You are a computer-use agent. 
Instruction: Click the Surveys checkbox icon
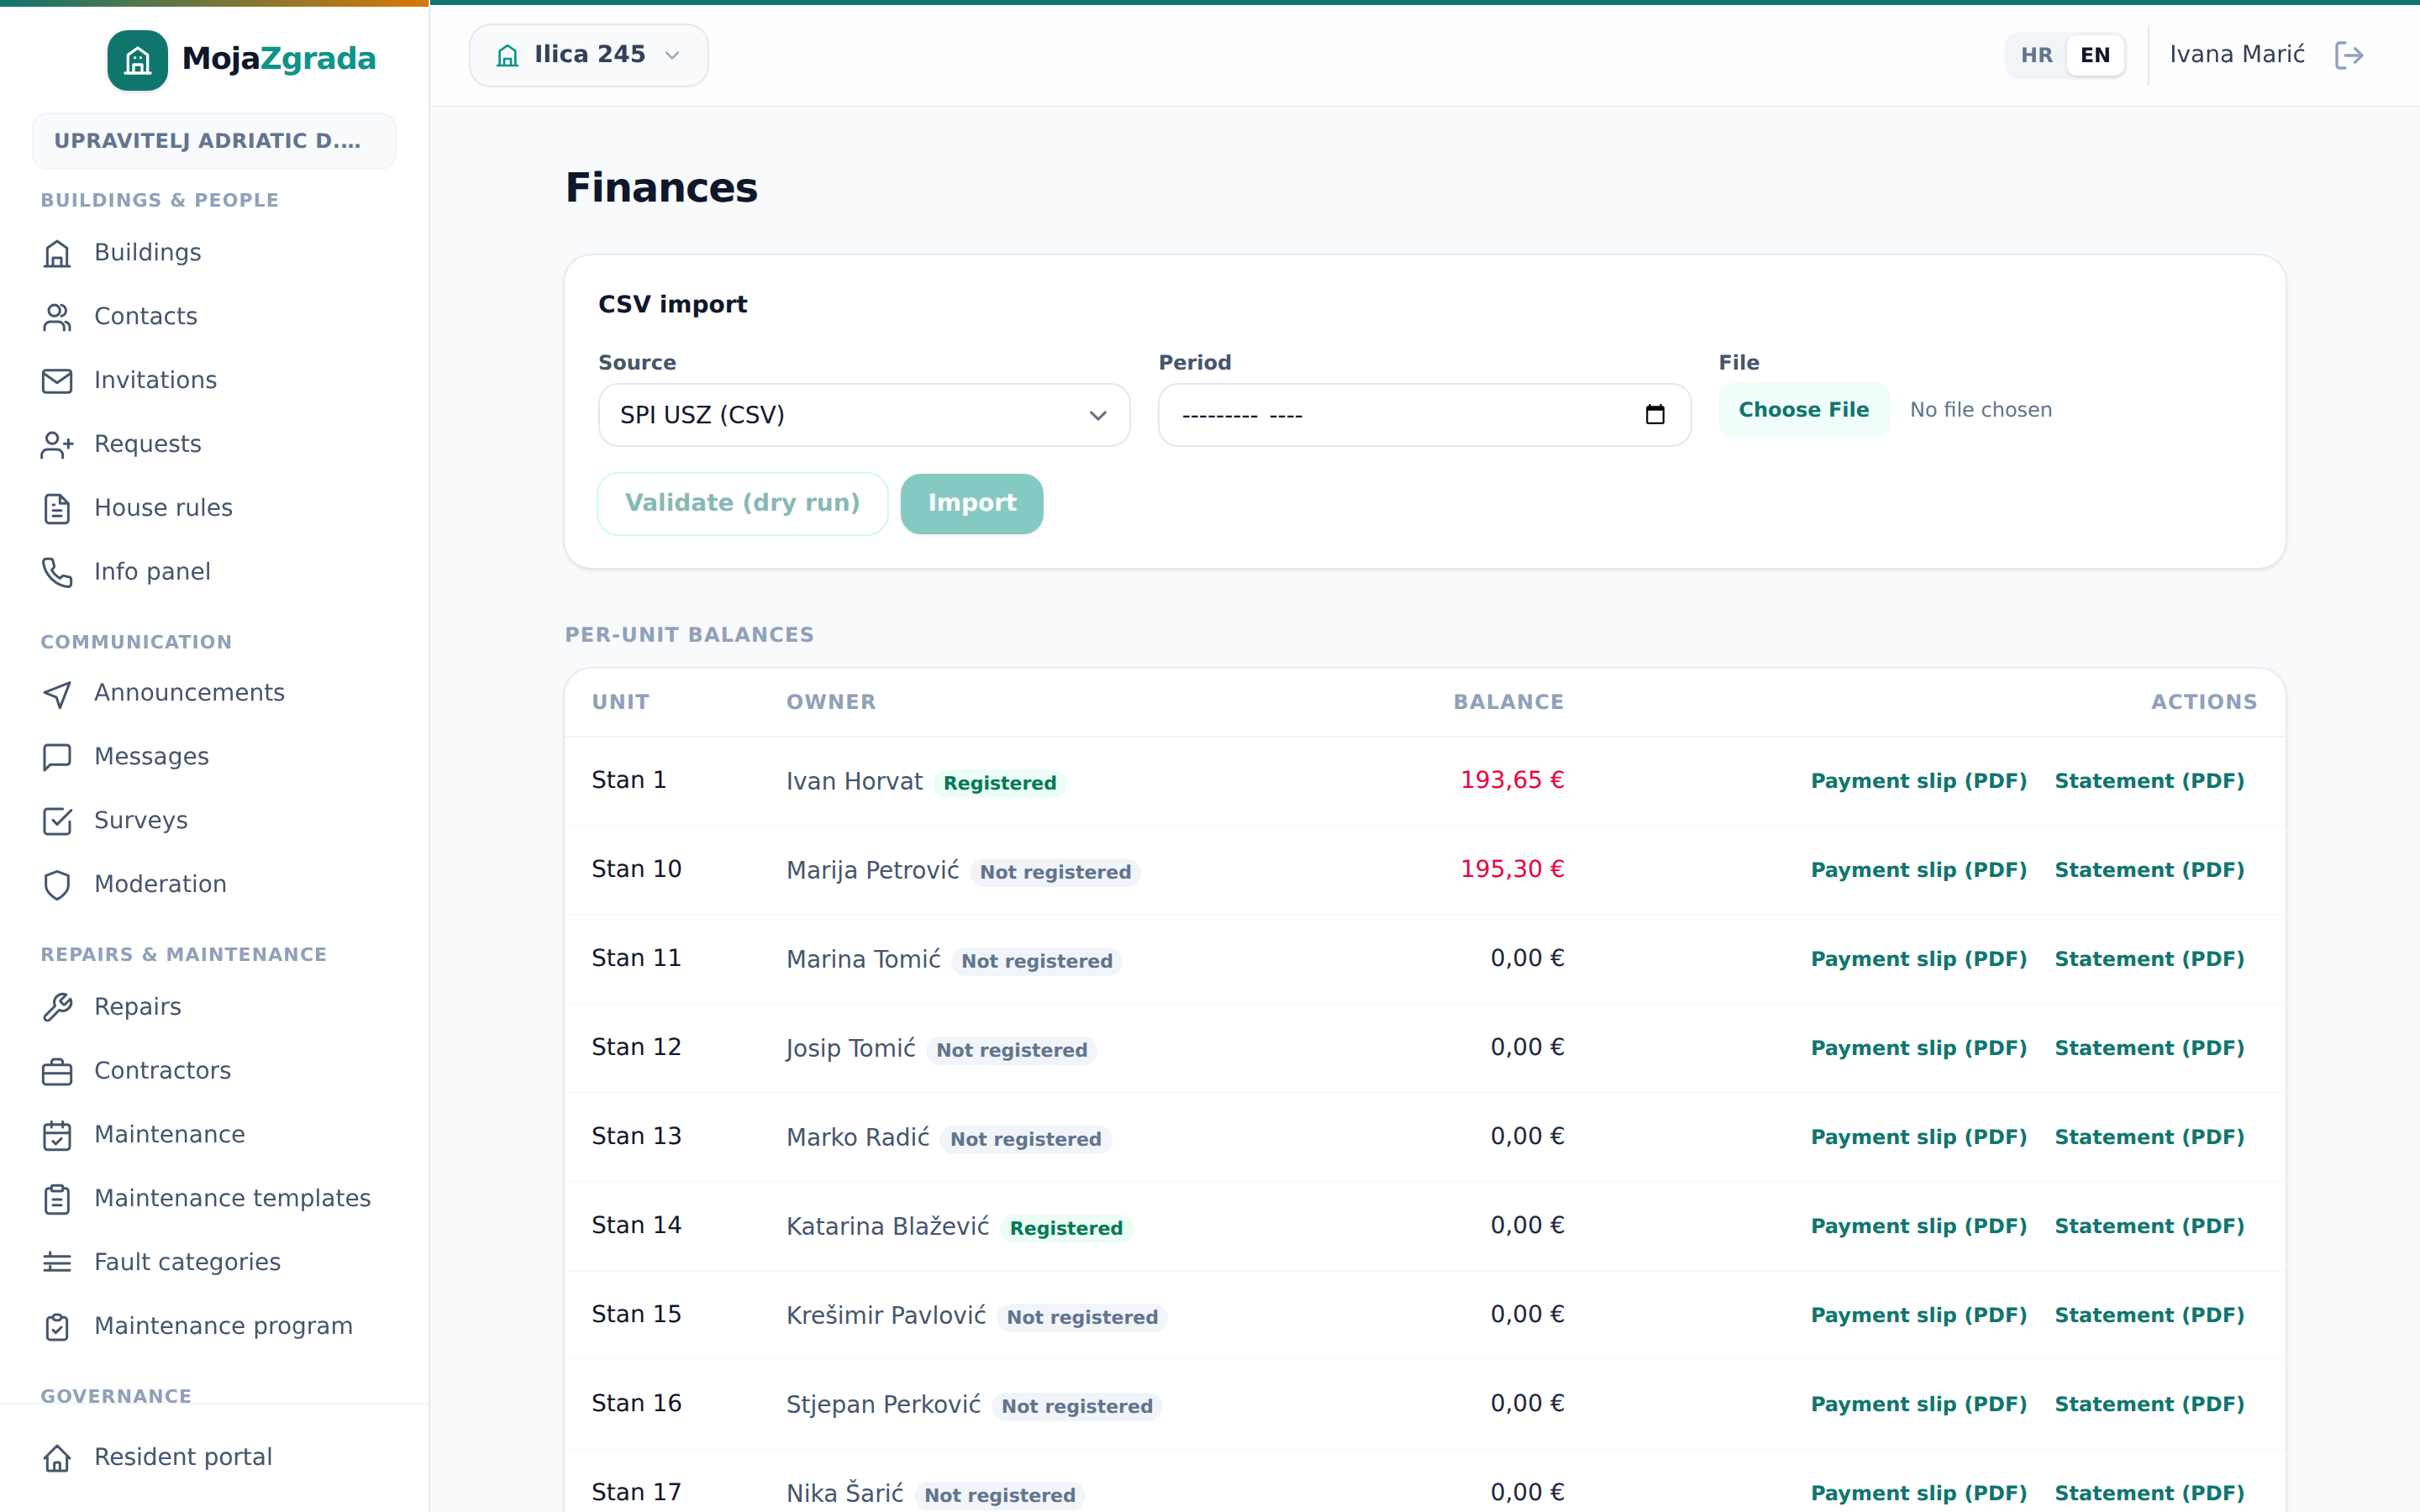coord(57,821)
